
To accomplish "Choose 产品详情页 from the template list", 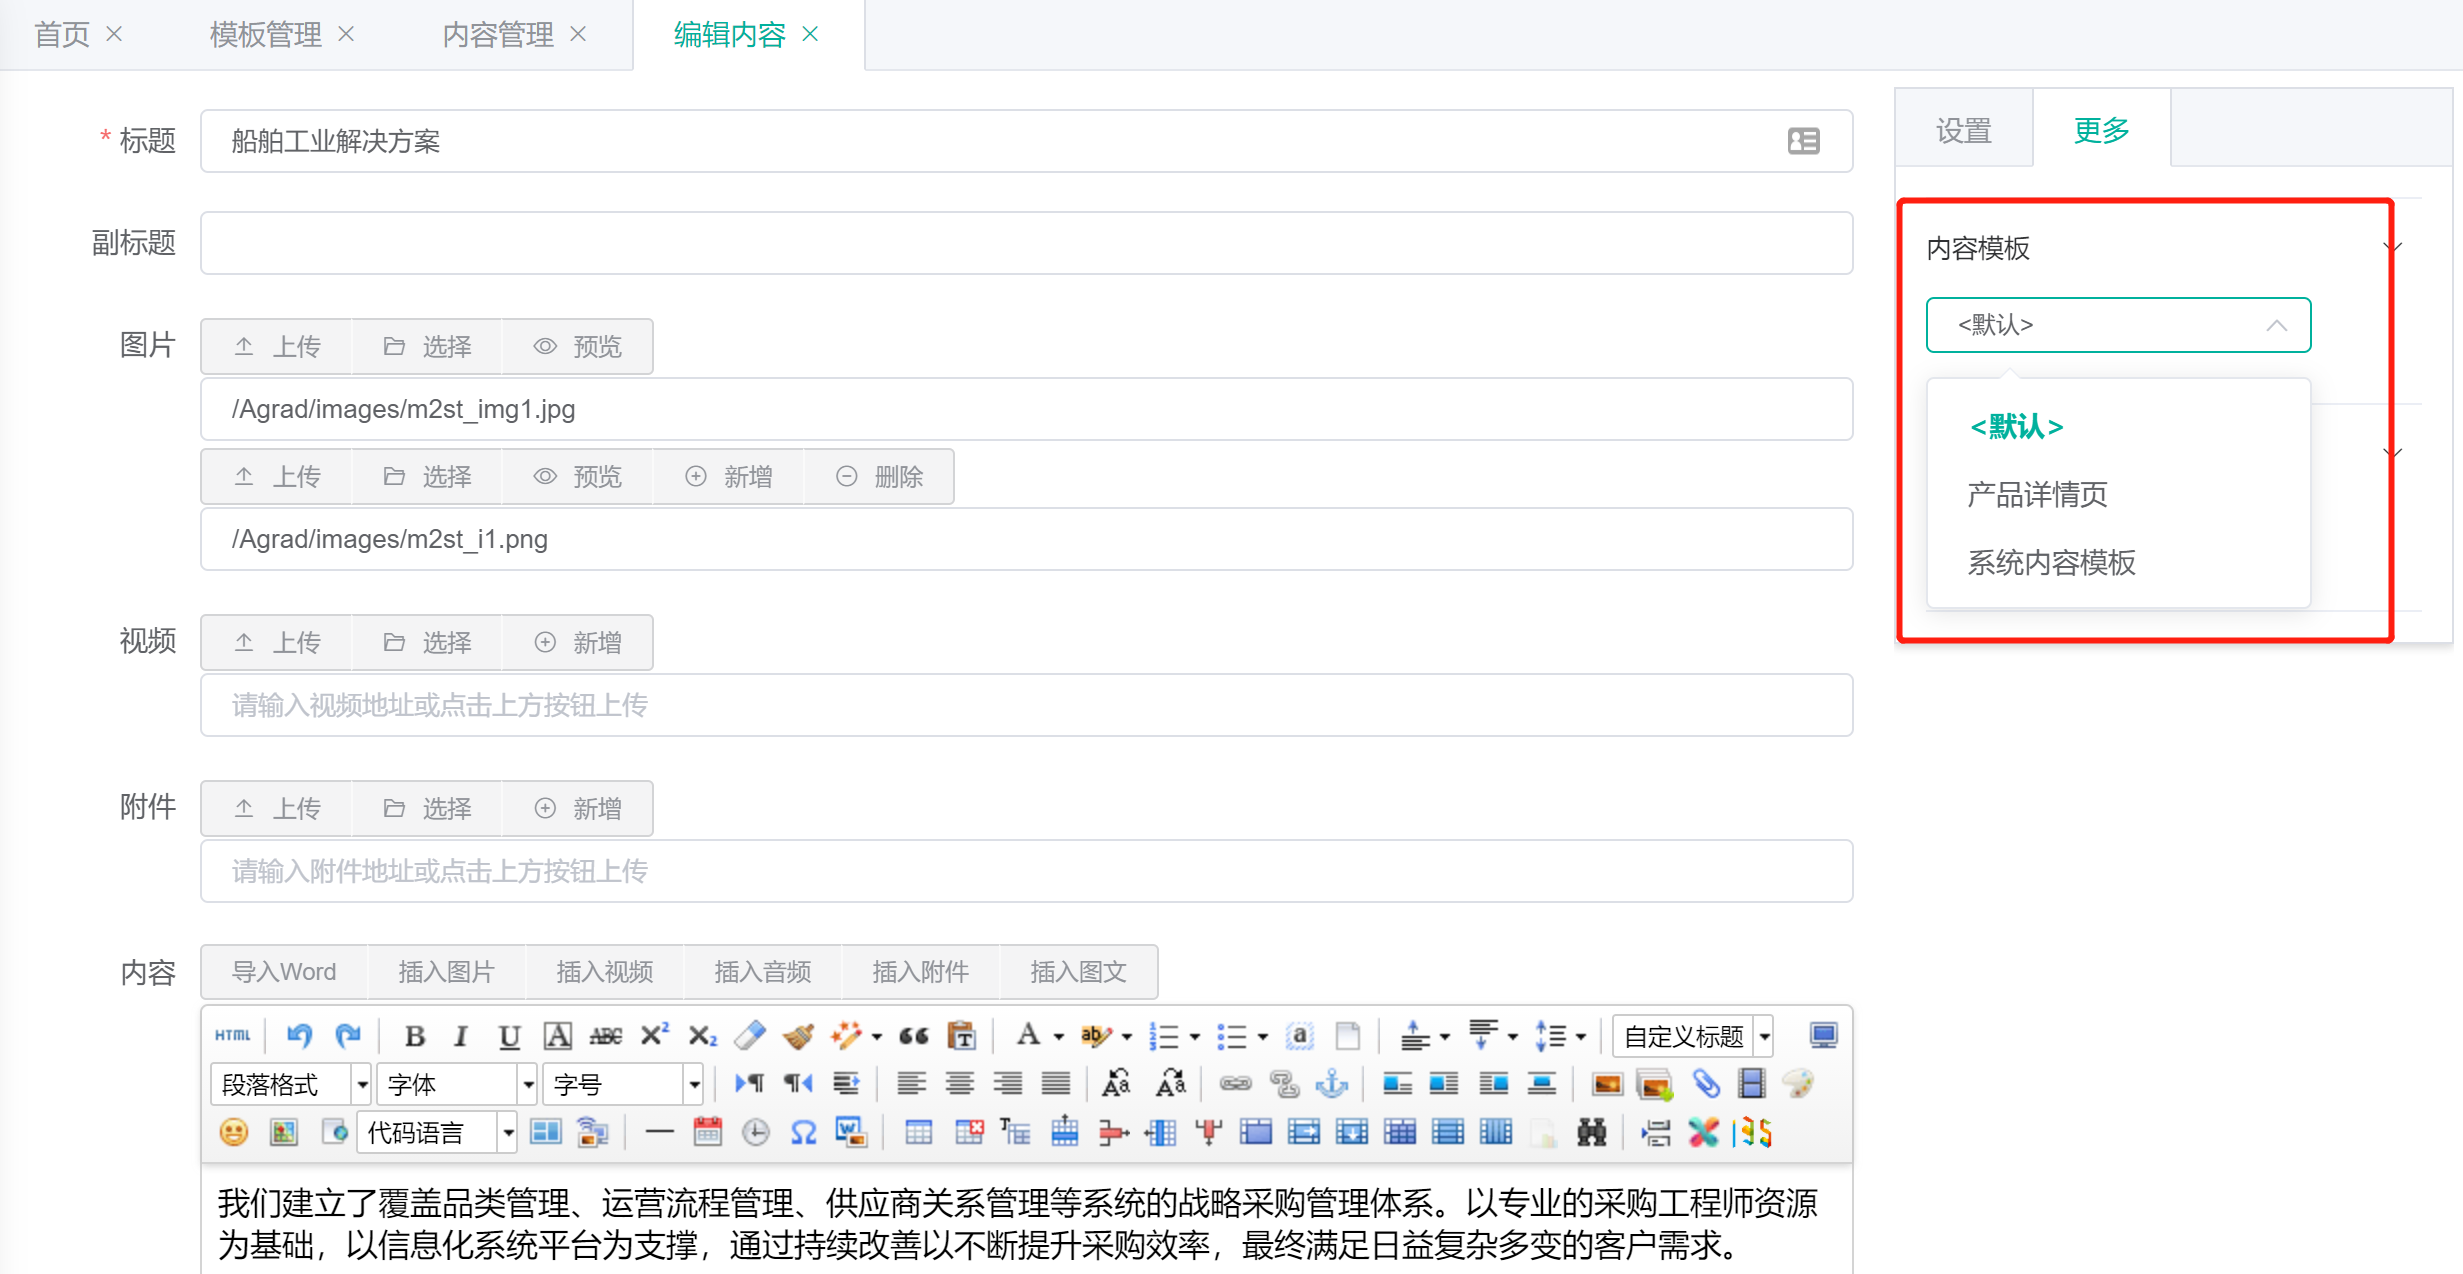I will 2036,494.
